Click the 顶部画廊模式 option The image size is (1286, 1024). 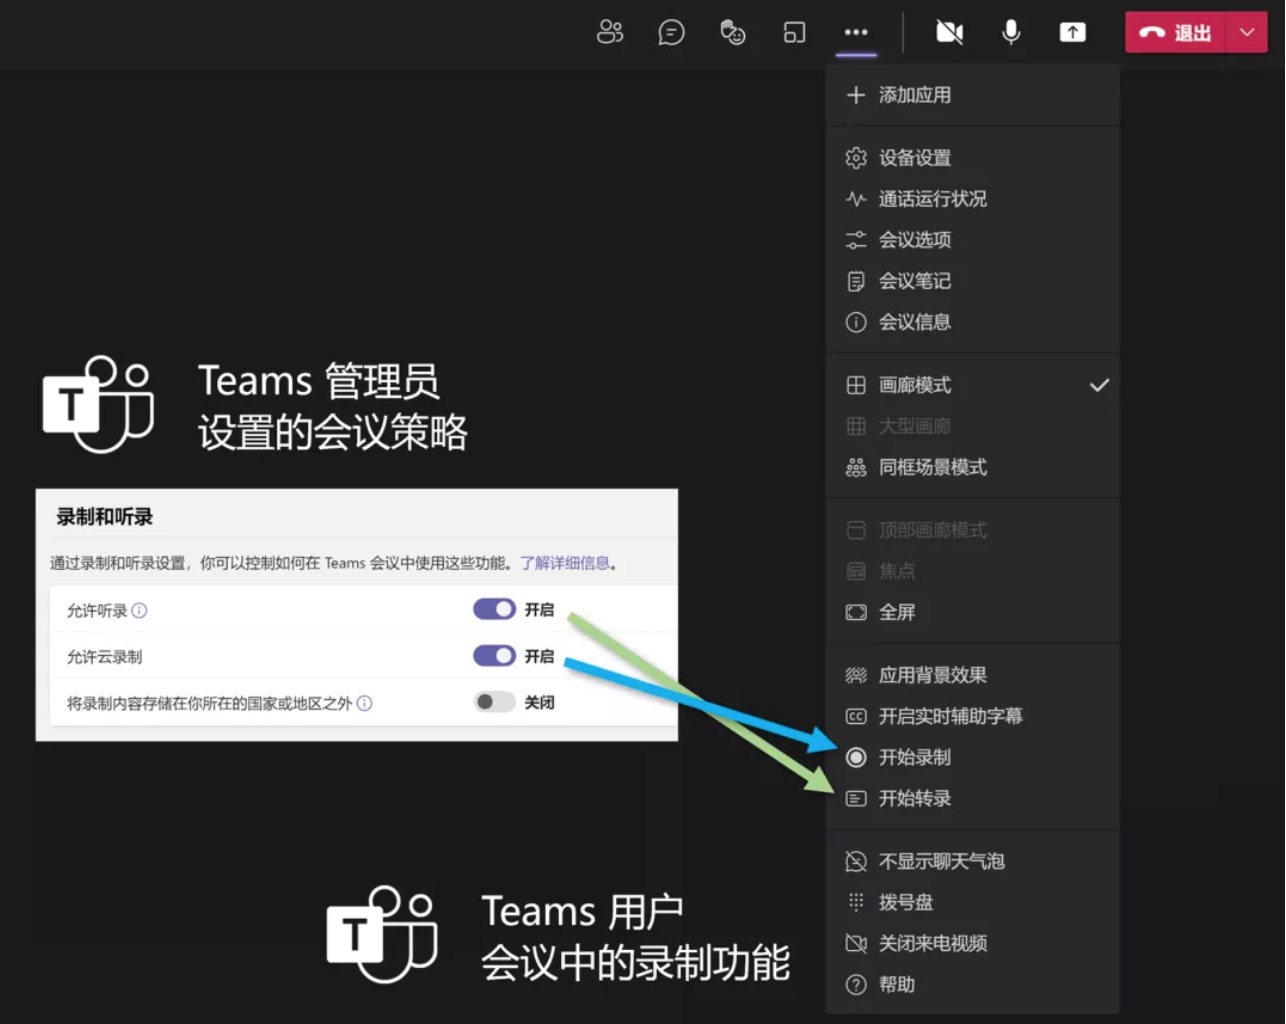[973, 530]
